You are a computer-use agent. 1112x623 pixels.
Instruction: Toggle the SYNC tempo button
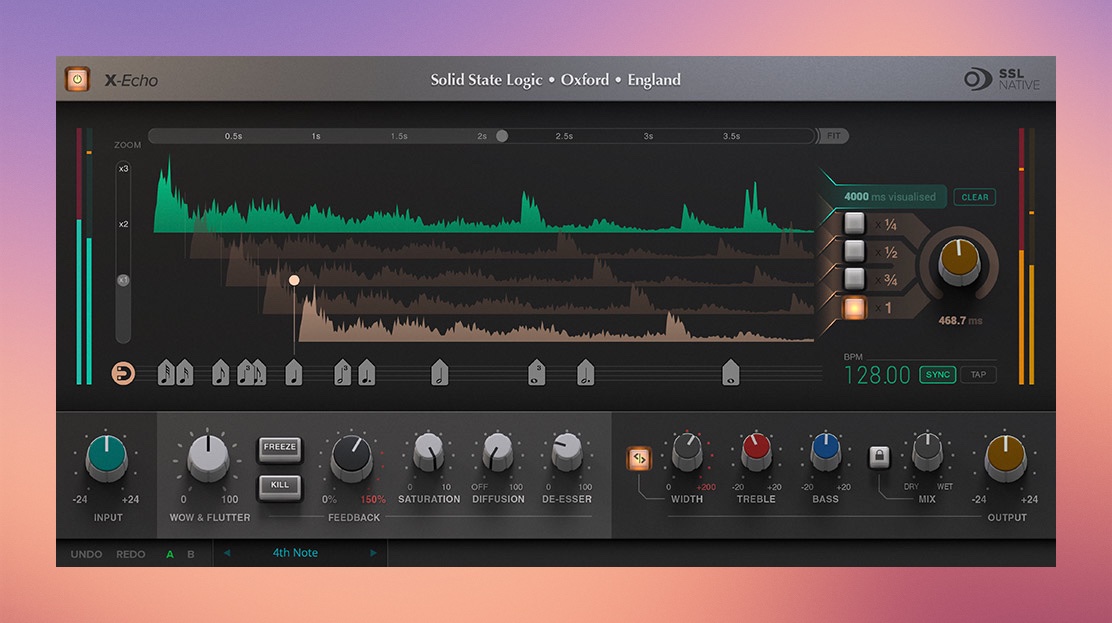click(x=937, y=375)
